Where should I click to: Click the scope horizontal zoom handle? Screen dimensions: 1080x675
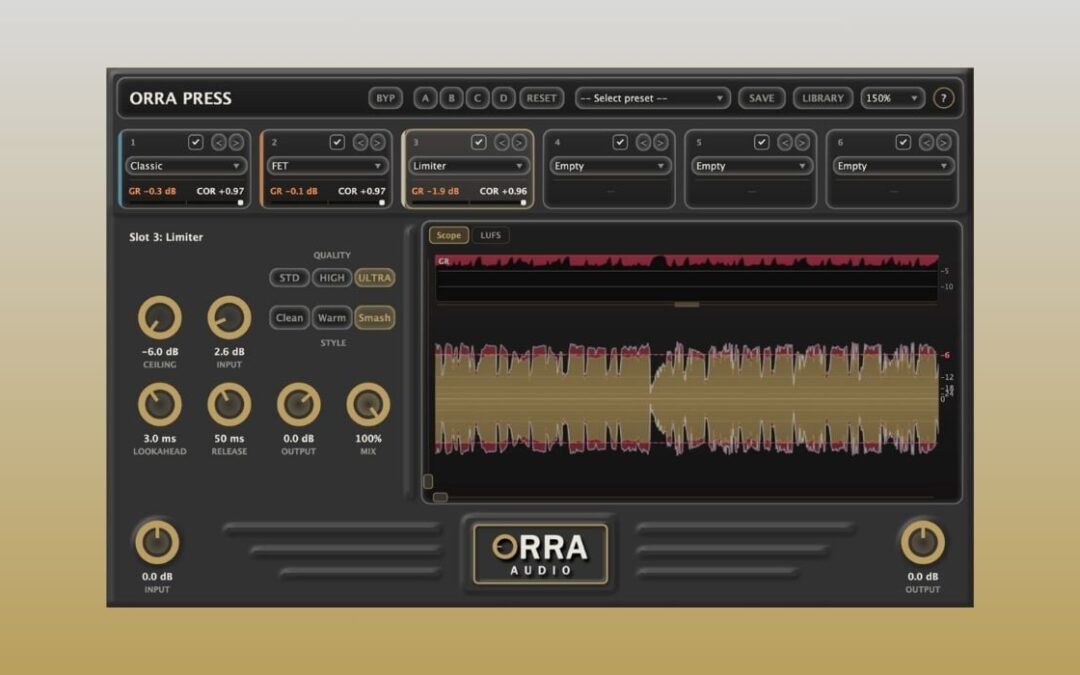tap(440, 497)
